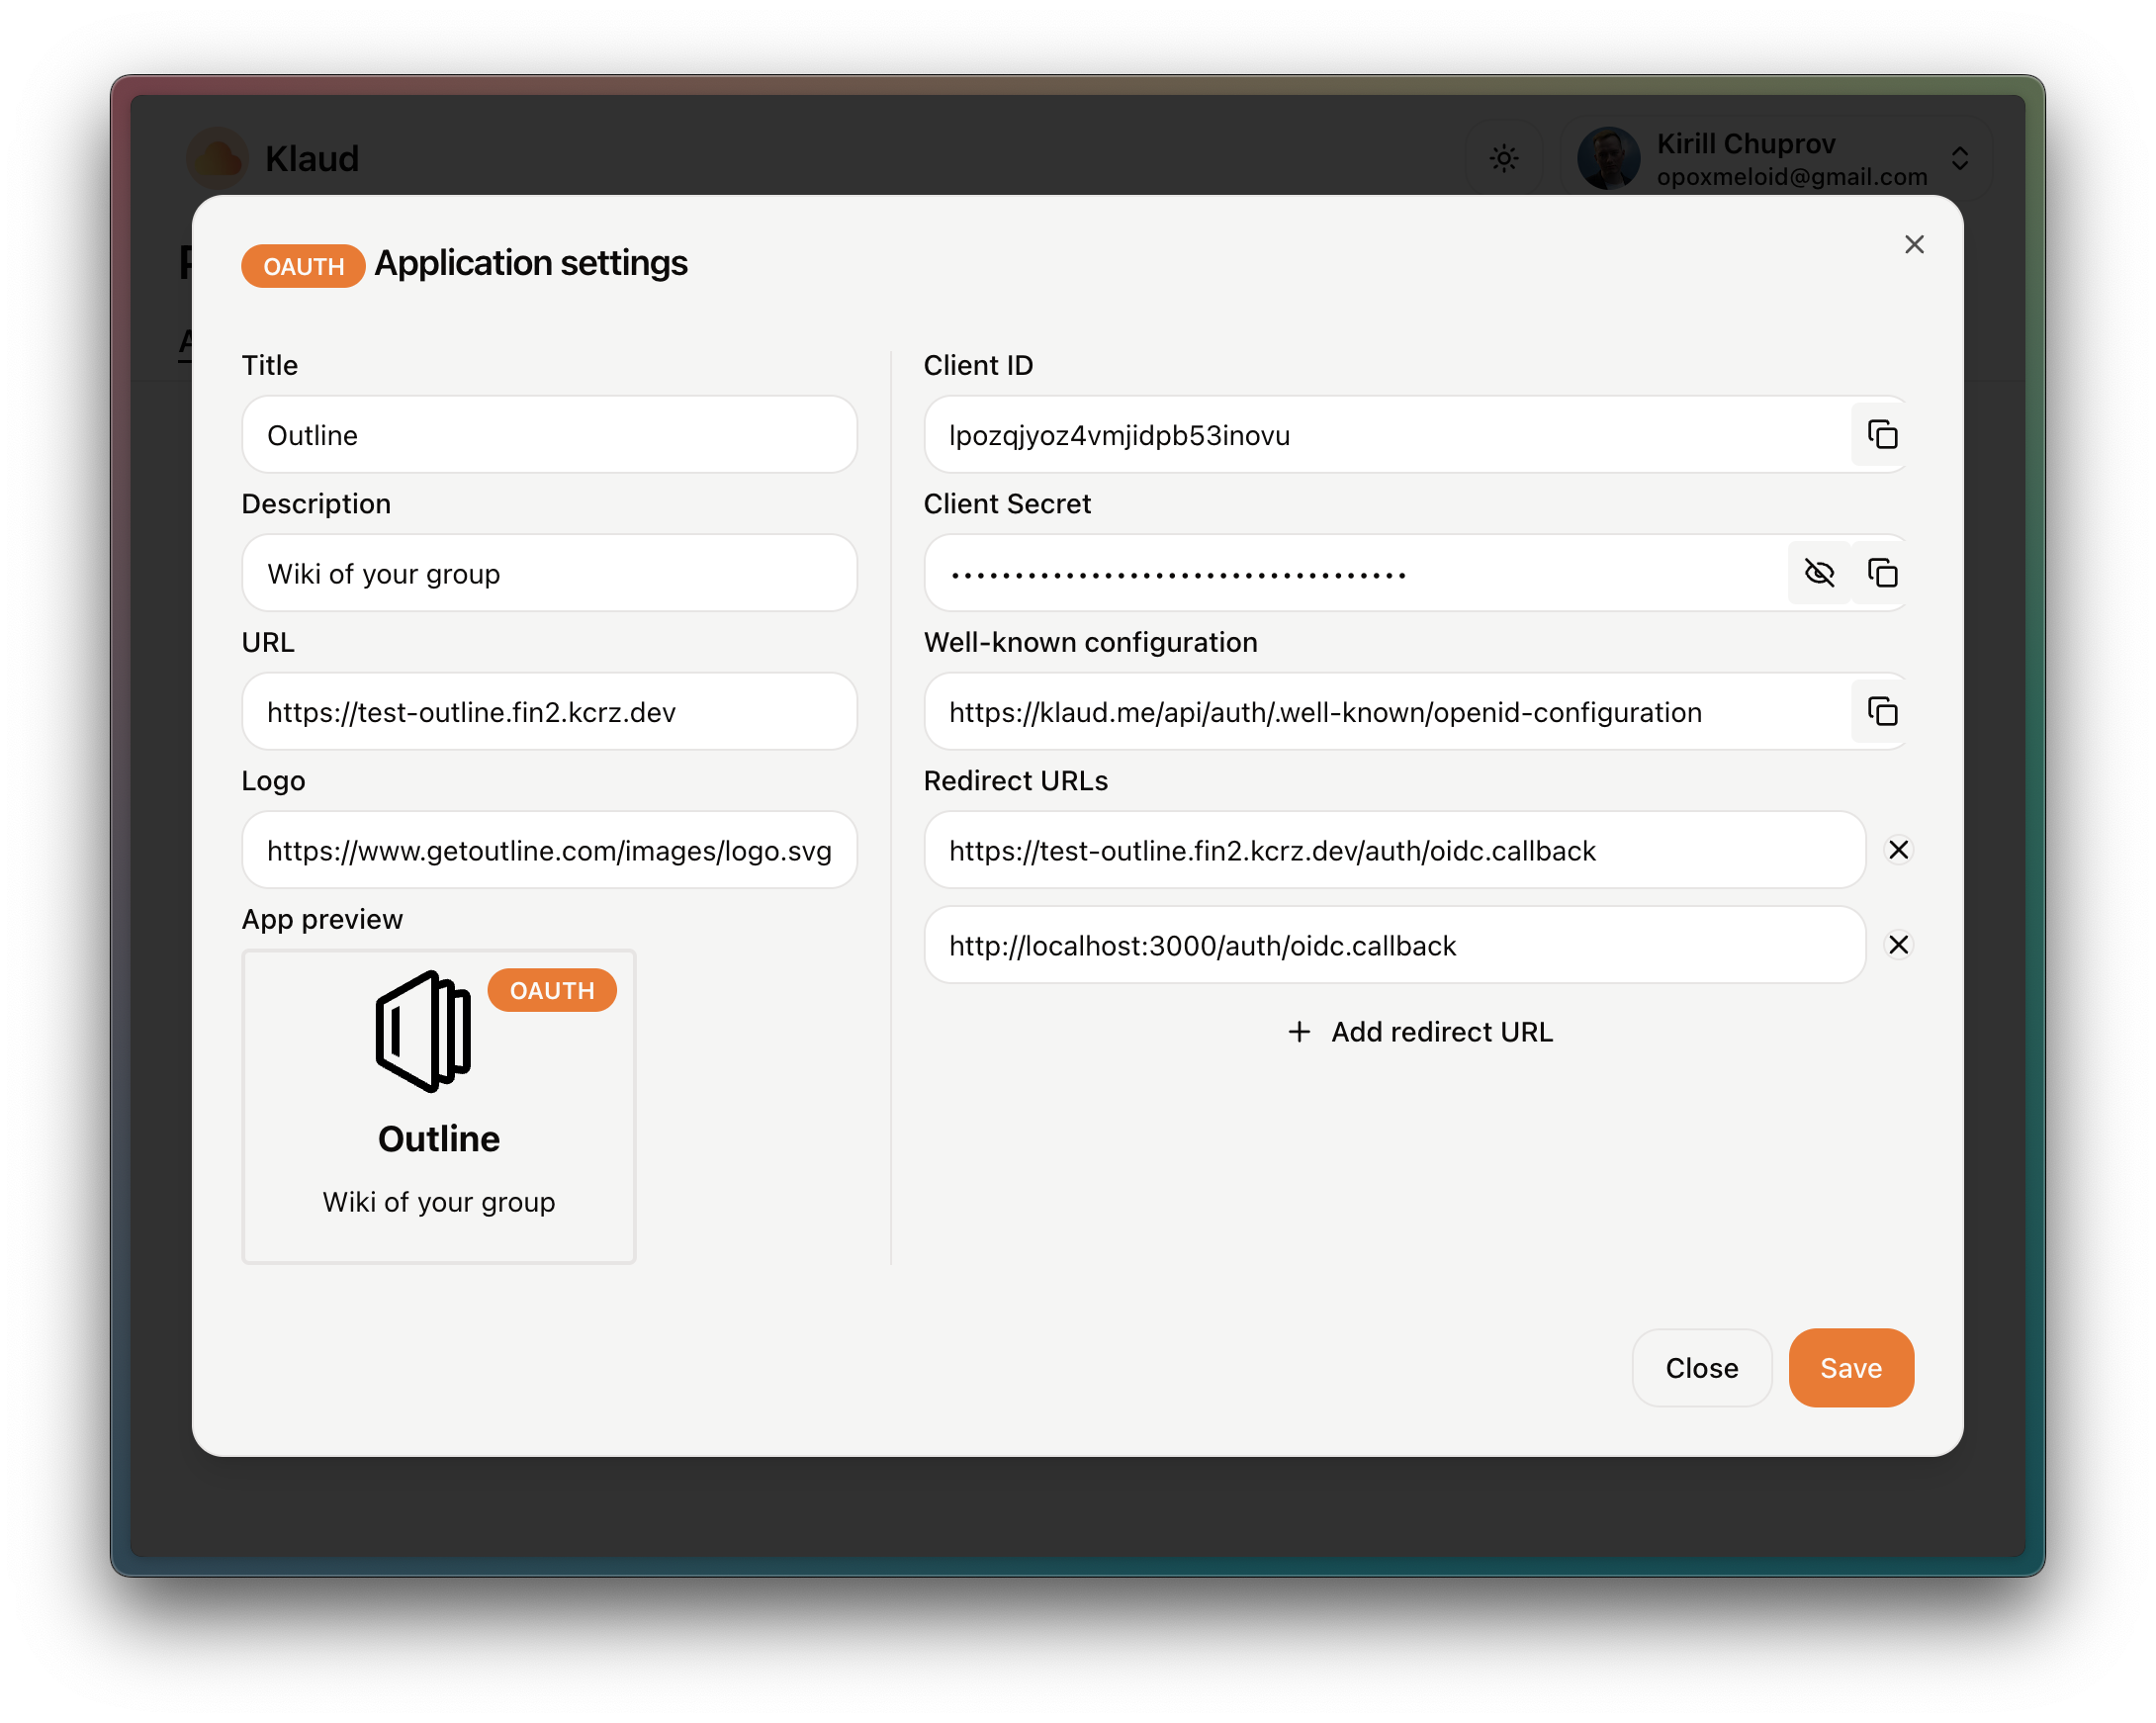Screen dimensions: 2156x1723
Task: Click the Save button
Action: [1851, 1368]
